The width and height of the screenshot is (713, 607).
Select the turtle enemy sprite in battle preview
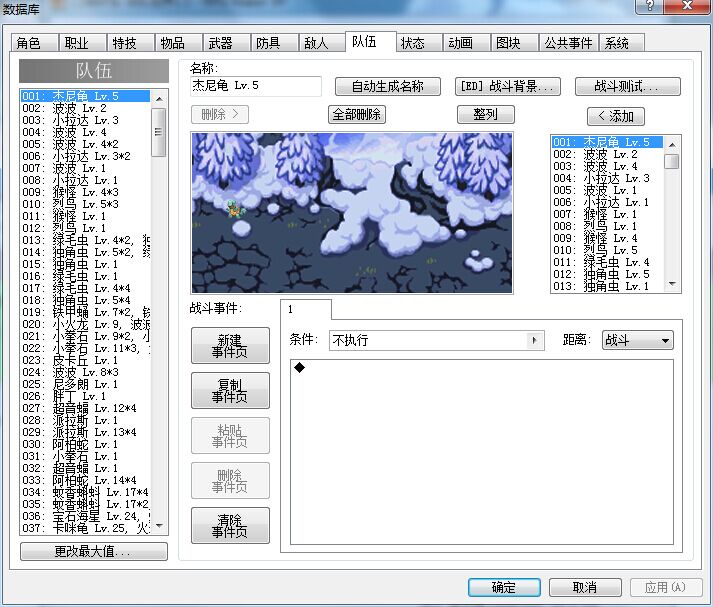coord(236,209)
